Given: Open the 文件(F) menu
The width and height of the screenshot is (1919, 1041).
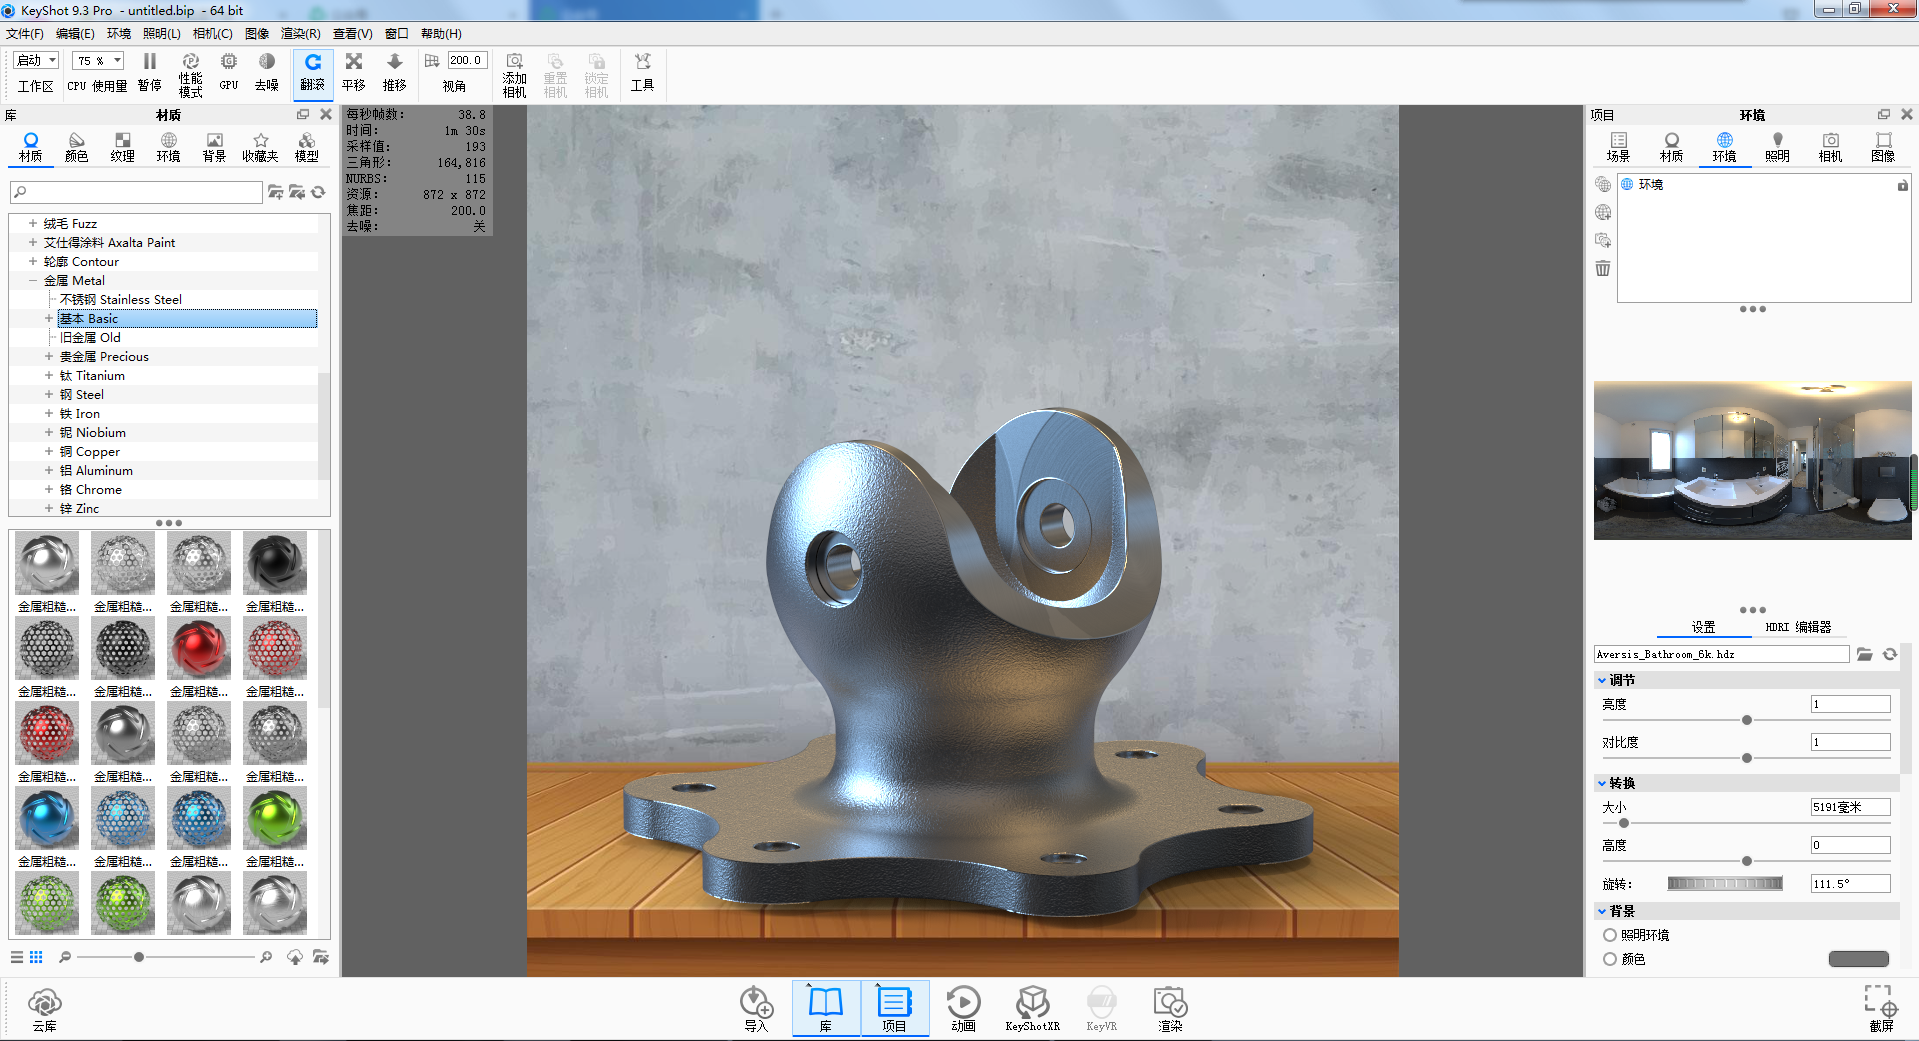Looking at the screenshot, I should [x=25, y=34].
